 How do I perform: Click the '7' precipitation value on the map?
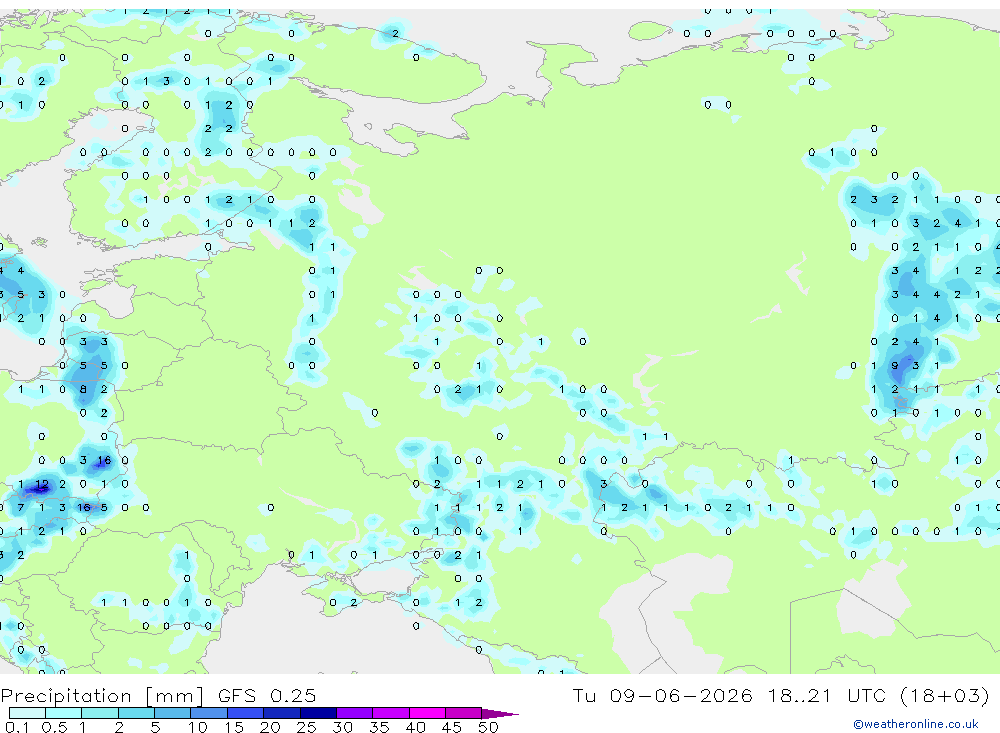[21, 508]
